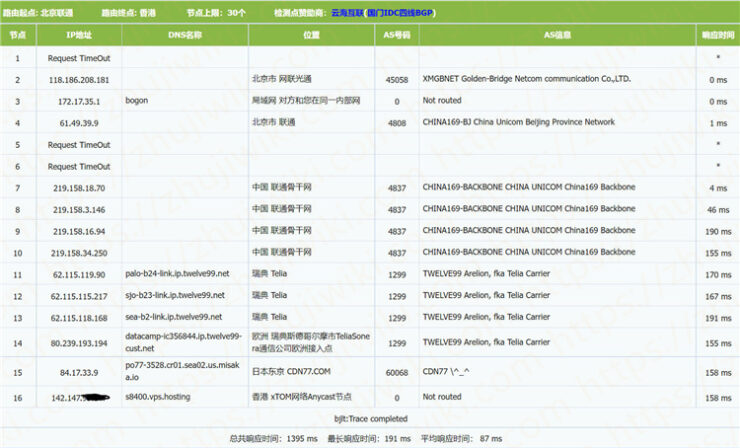This screenshot has height=448, width=740.
Task: Select CHINA169-BJ China Unicom Beijing AS info
Action: tap(519, 122)
